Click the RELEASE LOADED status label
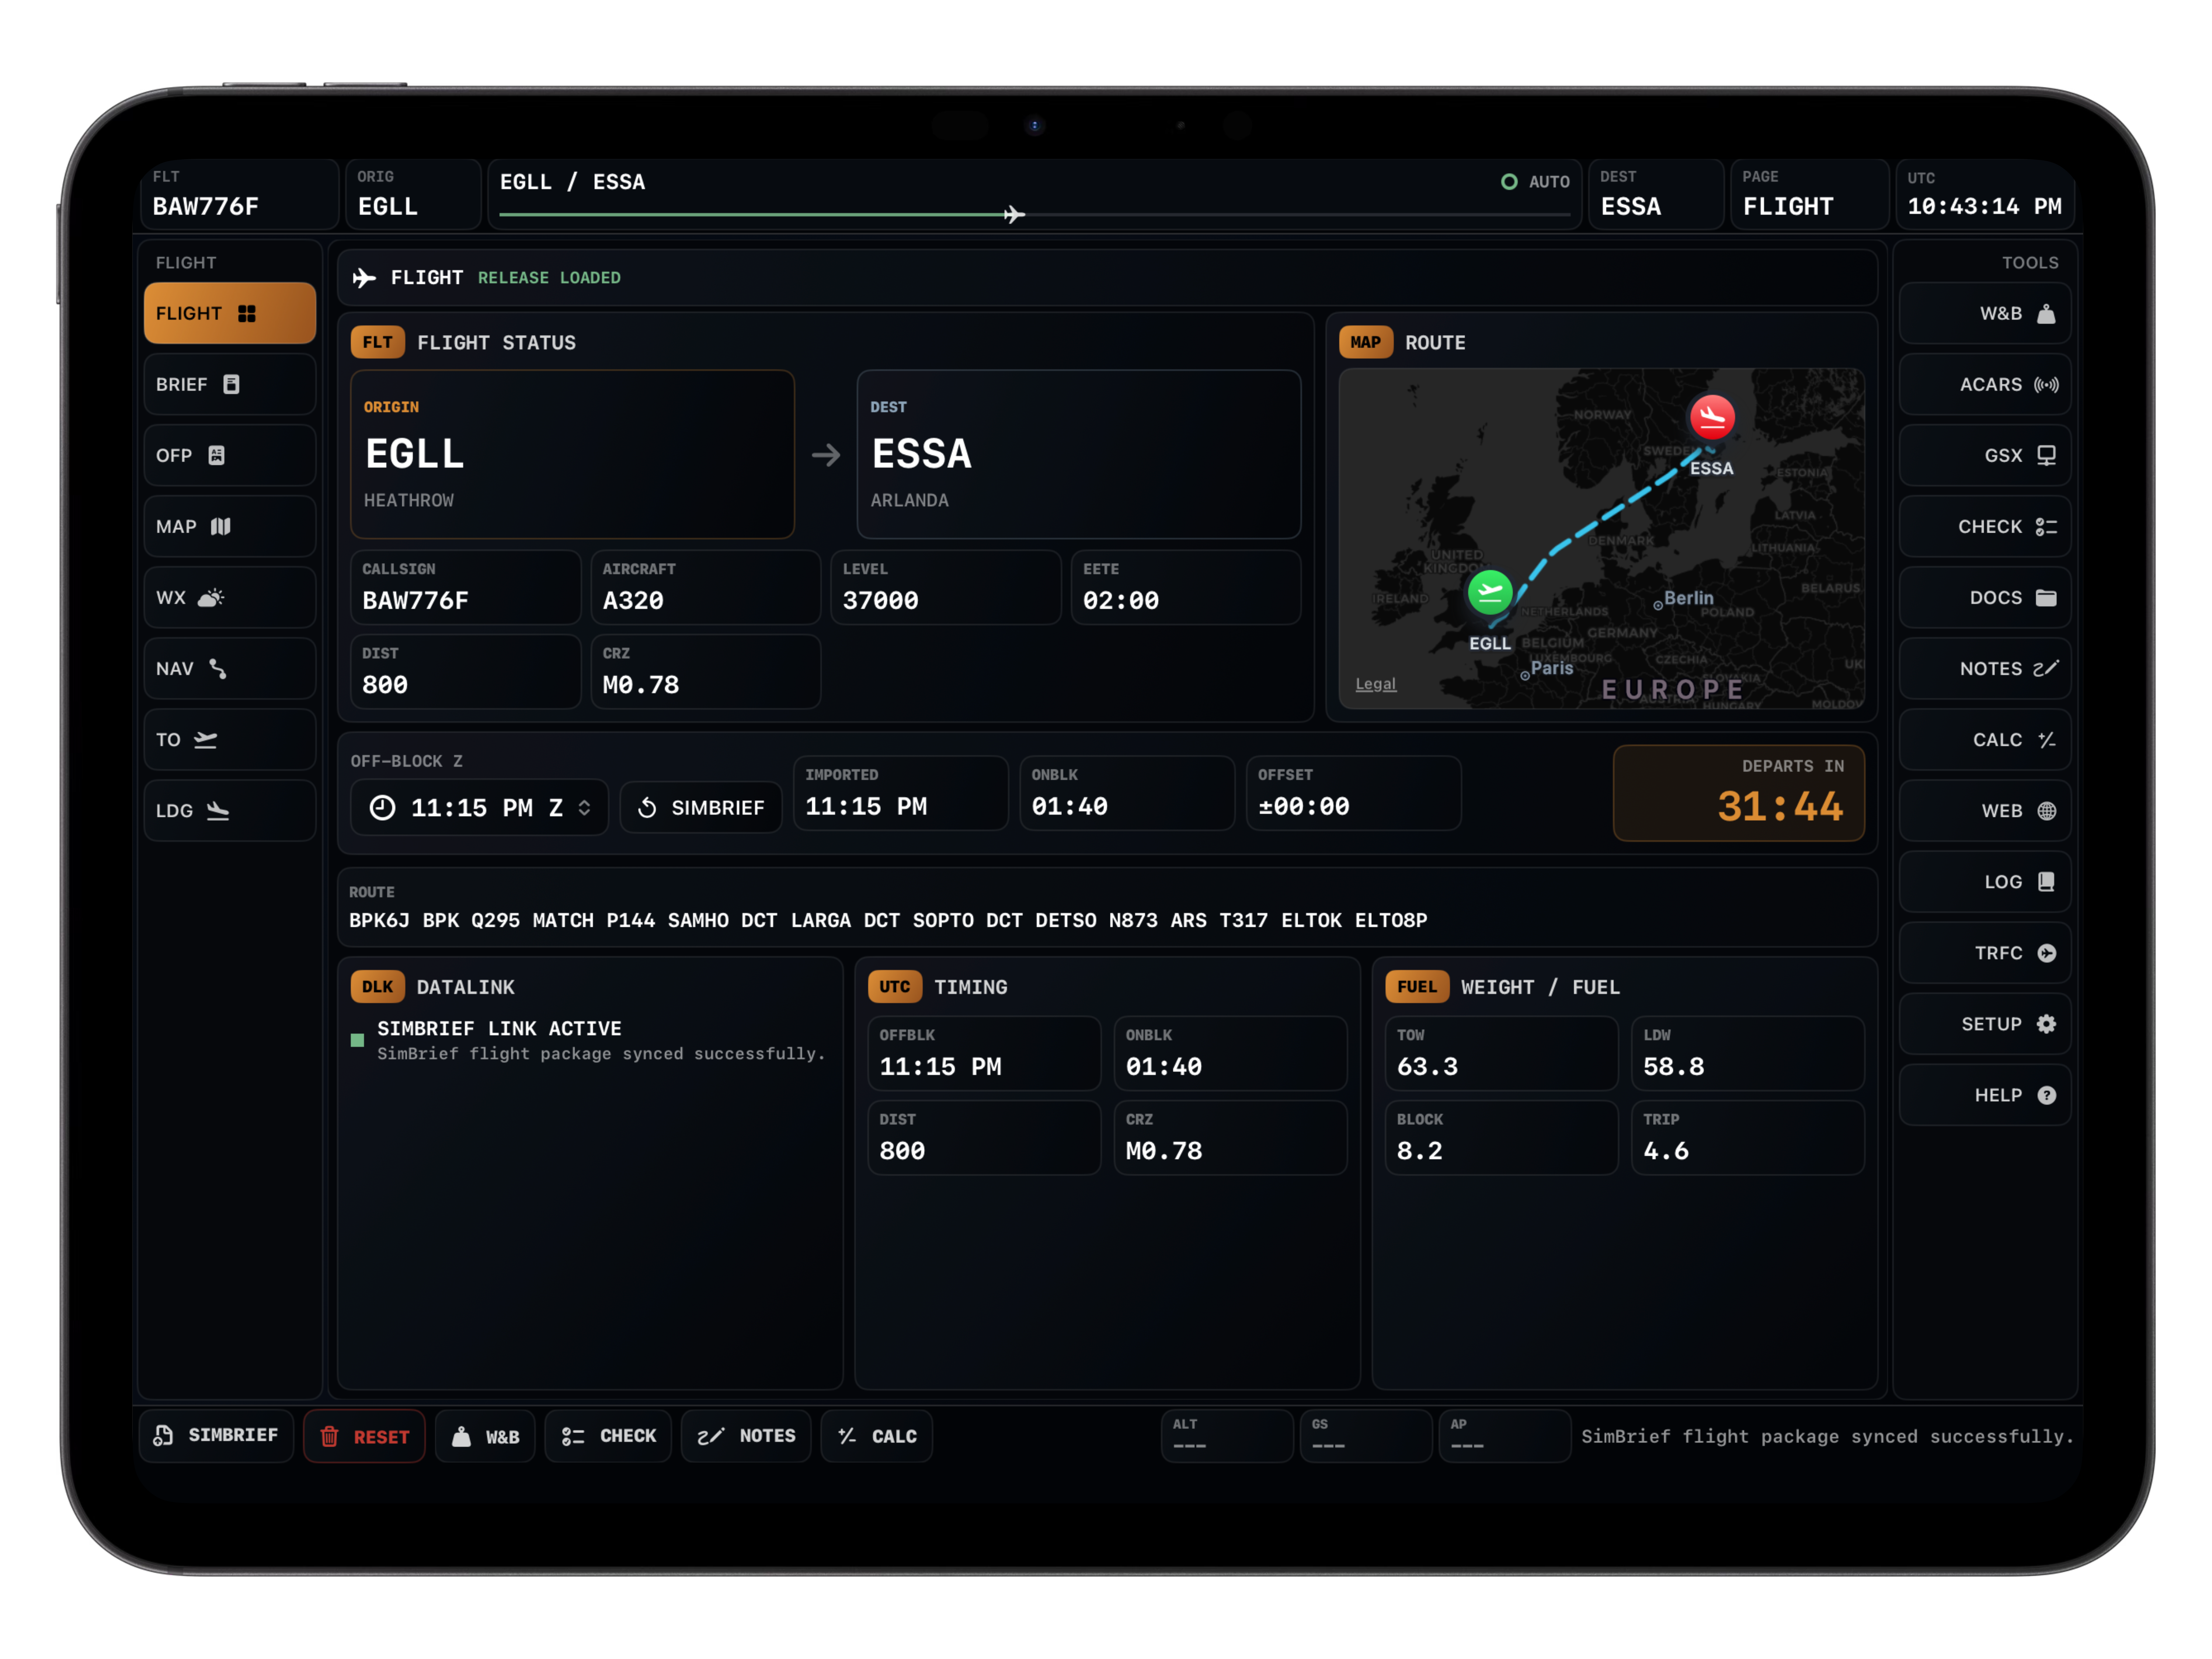Screen dimensions: 2212x1659 coord(549,278)
